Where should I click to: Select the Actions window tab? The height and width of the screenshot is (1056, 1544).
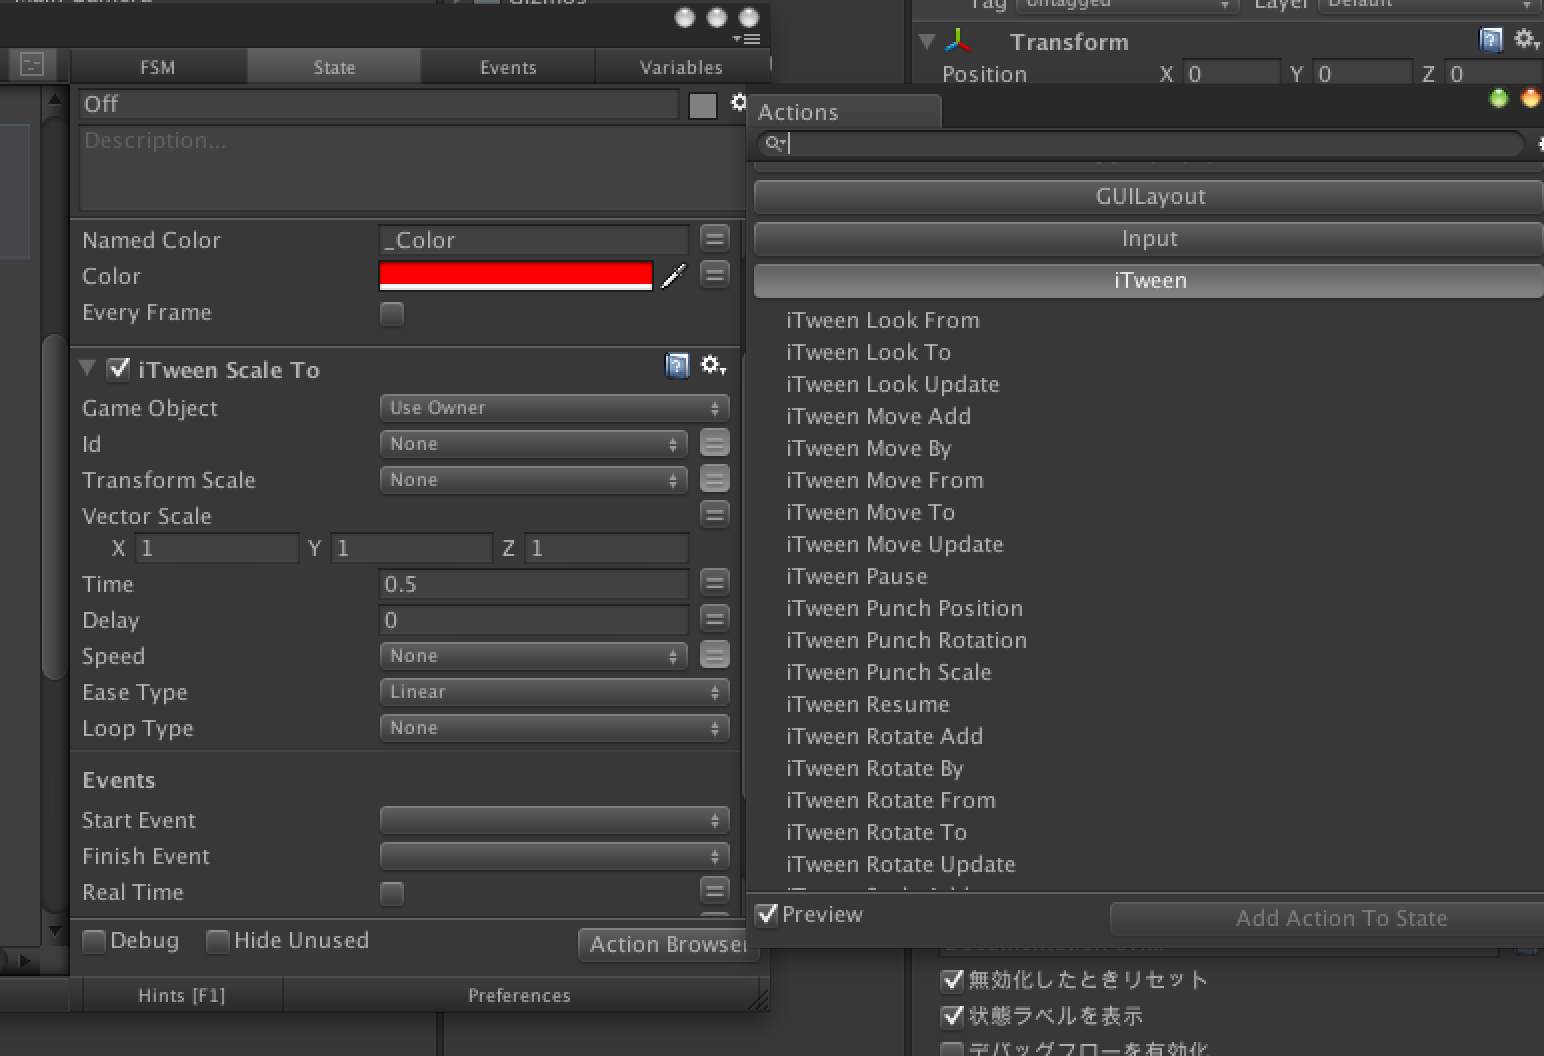[844, 112]
